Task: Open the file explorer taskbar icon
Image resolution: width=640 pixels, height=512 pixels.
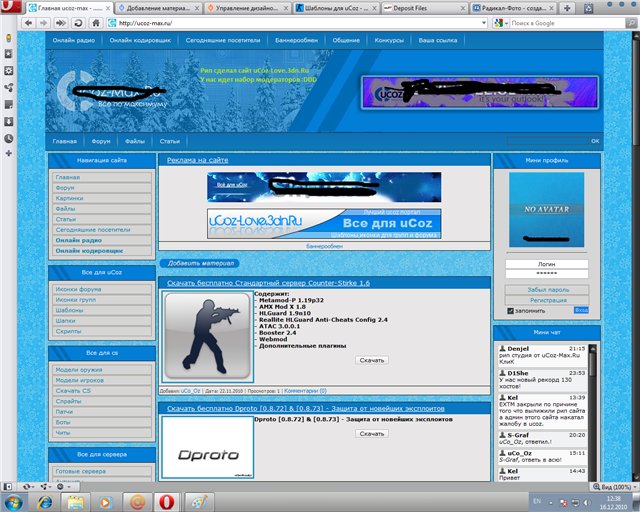Action: (77, 498)
